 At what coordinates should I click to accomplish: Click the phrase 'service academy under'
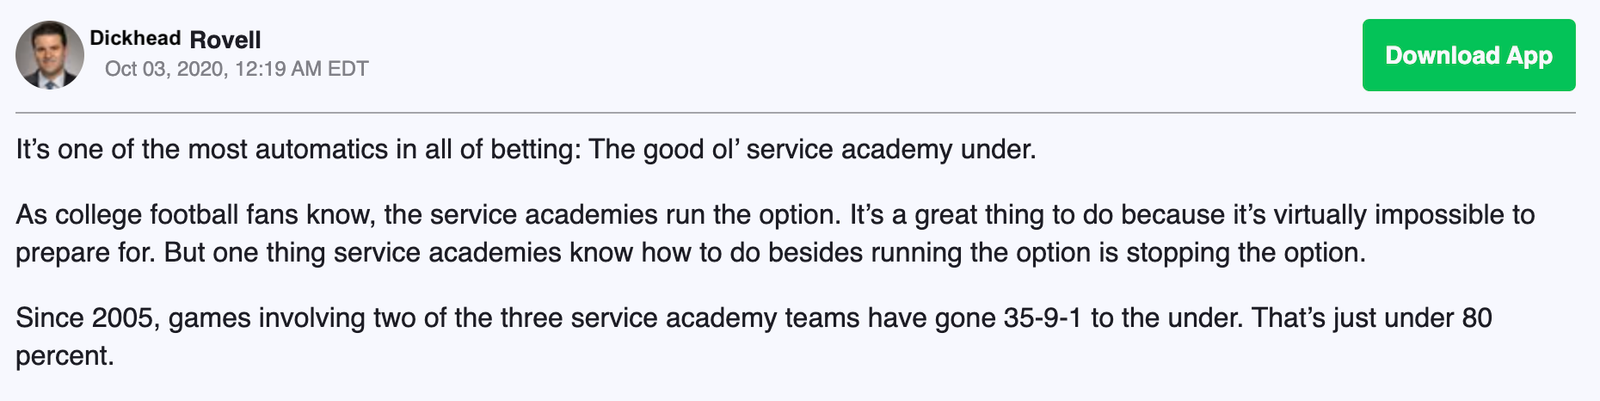891,150
